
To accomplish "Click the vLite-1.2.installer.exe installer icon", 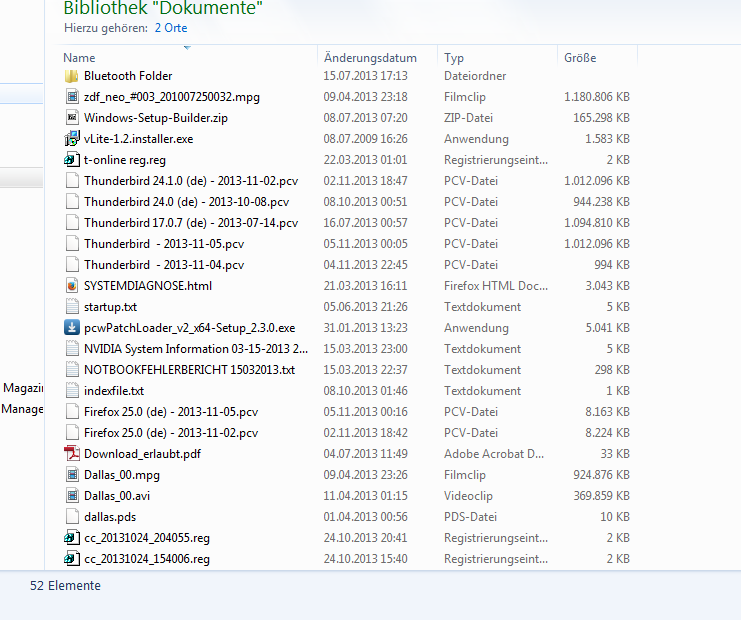I will pyautogui.click(x=72, y=138).
